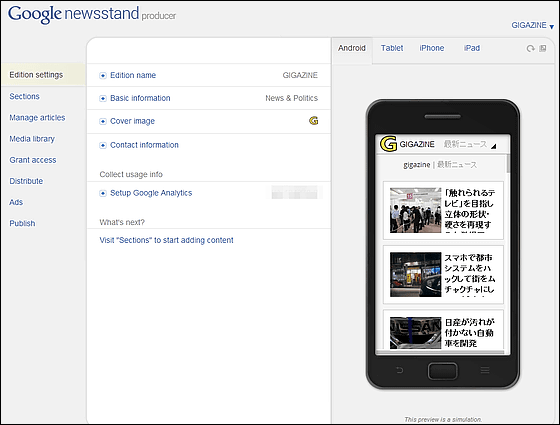The width and height of the screenshot is (560, 425).
Task: Open Publish in the sidebar
Action: pyautogui.click(x=22, y=223)
